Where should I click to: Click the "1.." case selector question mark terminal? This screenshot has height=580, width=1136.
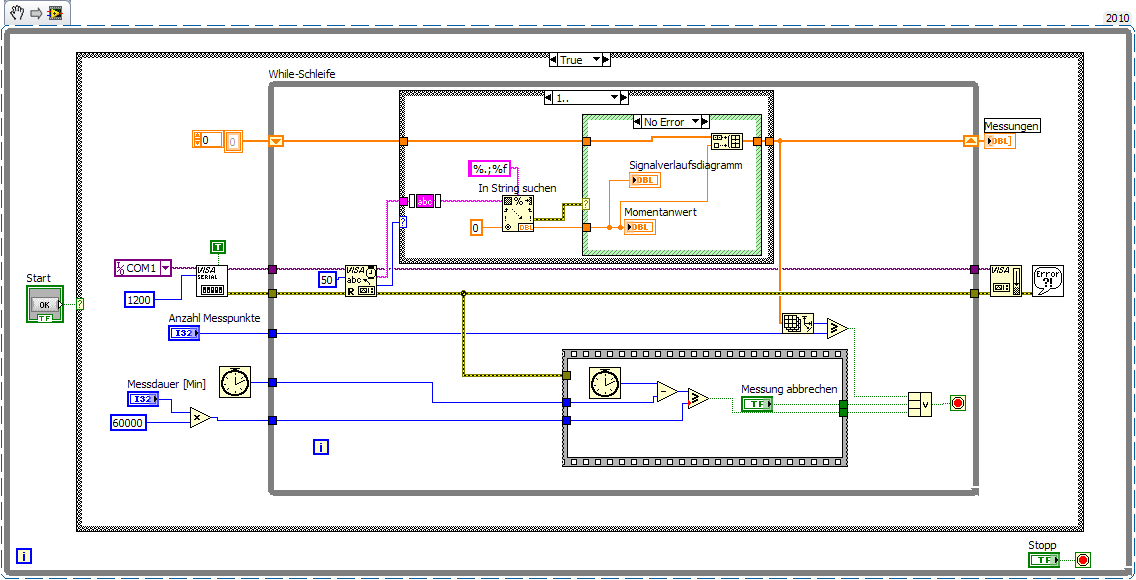coord(404,222)
